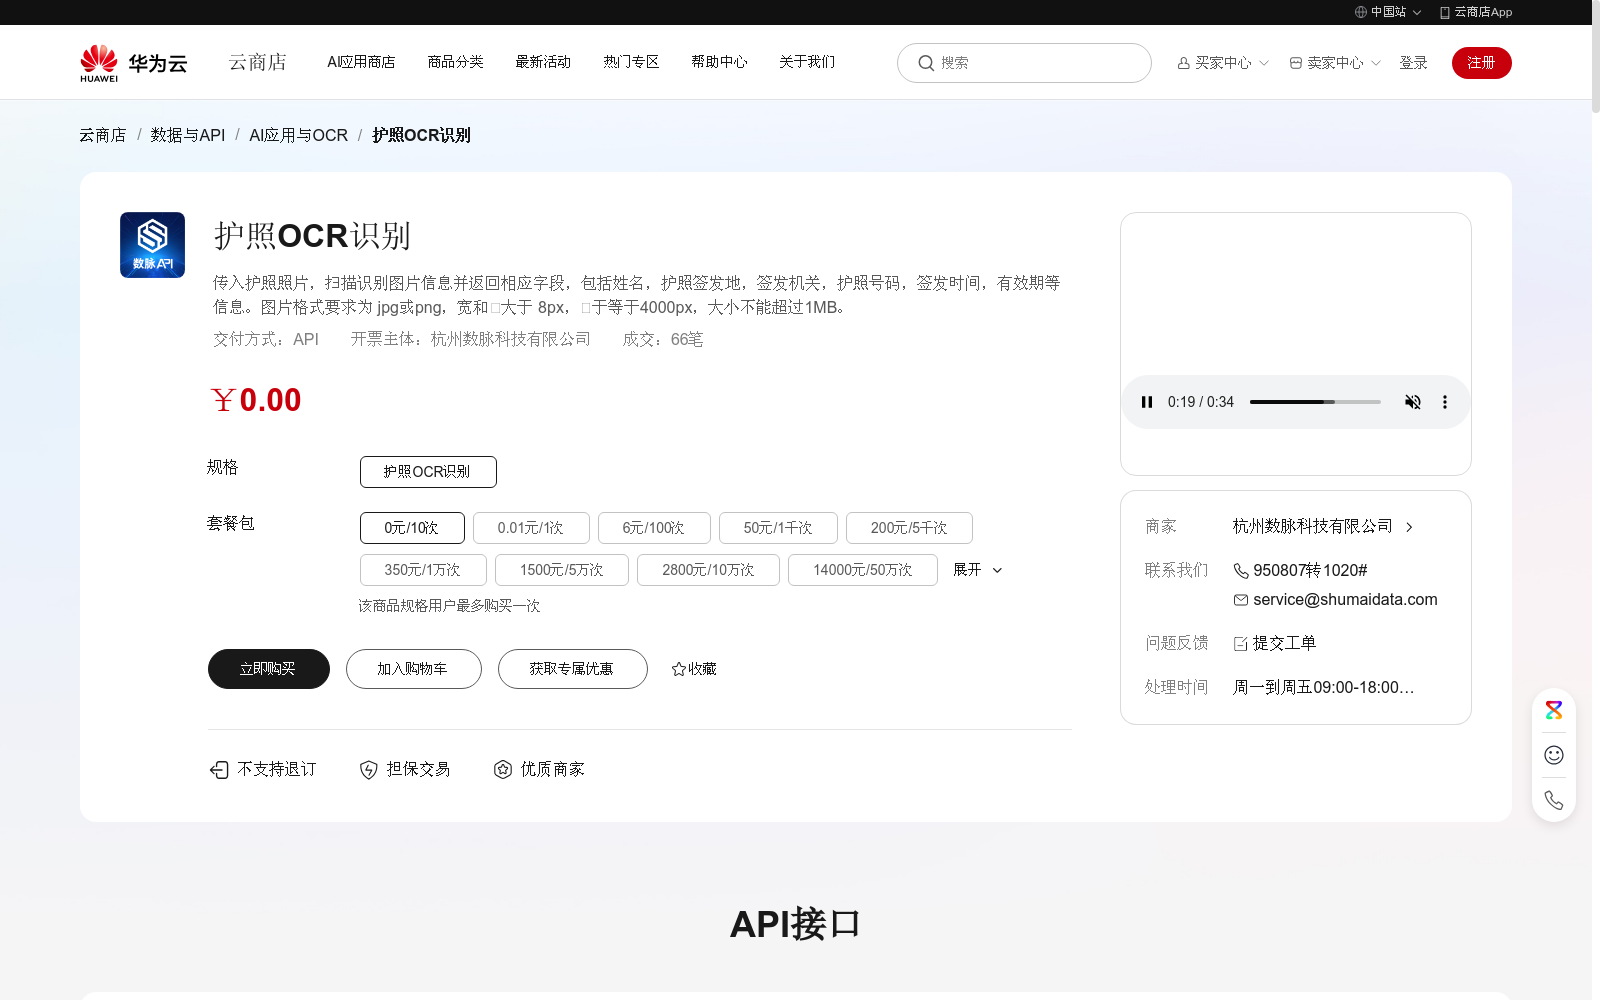The height and width of the screenshot is (1000, 1600).
Task: Click the 不支持退订 icon
Action: [219, 769]
